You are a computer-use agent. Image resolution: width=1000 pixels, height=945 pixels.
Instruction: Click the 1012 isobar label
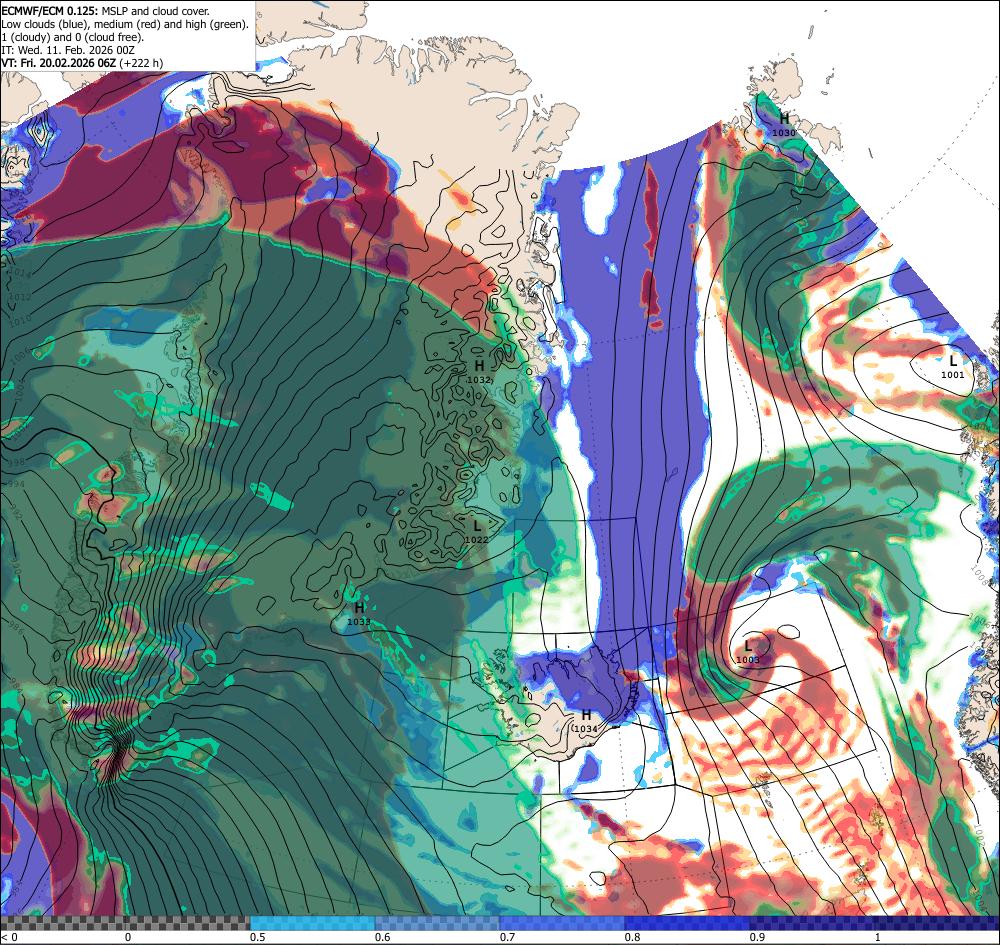21,297
